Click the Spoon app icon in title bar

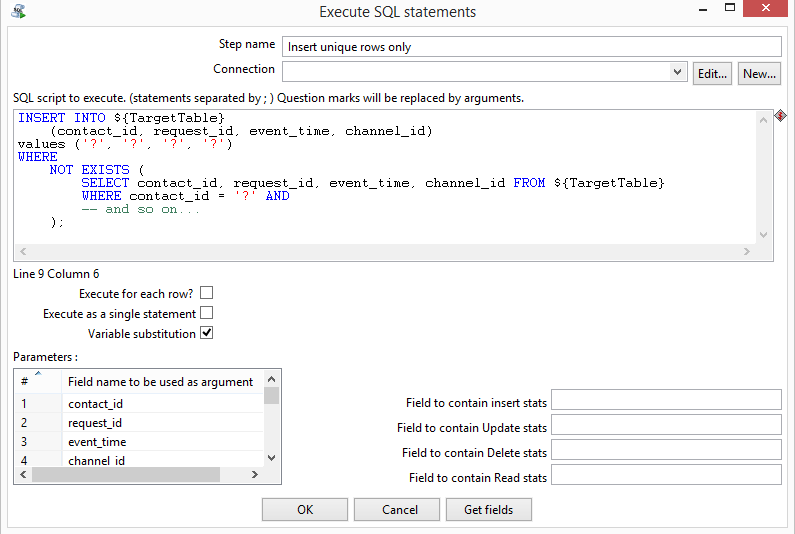point(18,12)
